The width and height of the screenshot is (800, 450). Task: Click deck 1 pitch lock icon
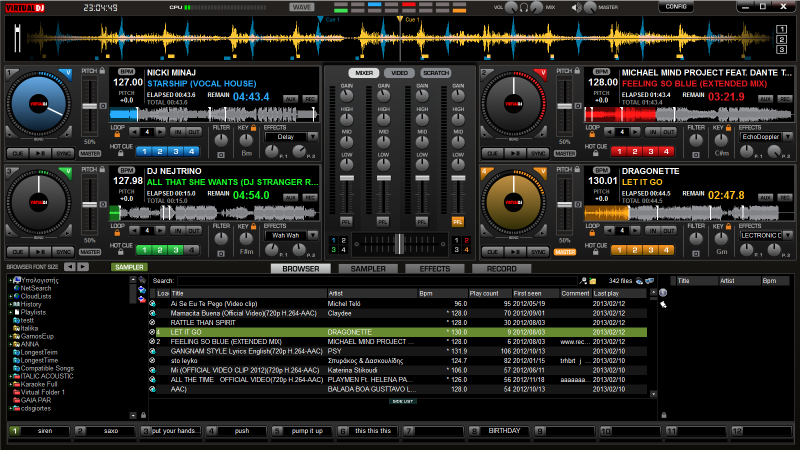(102, 70)
